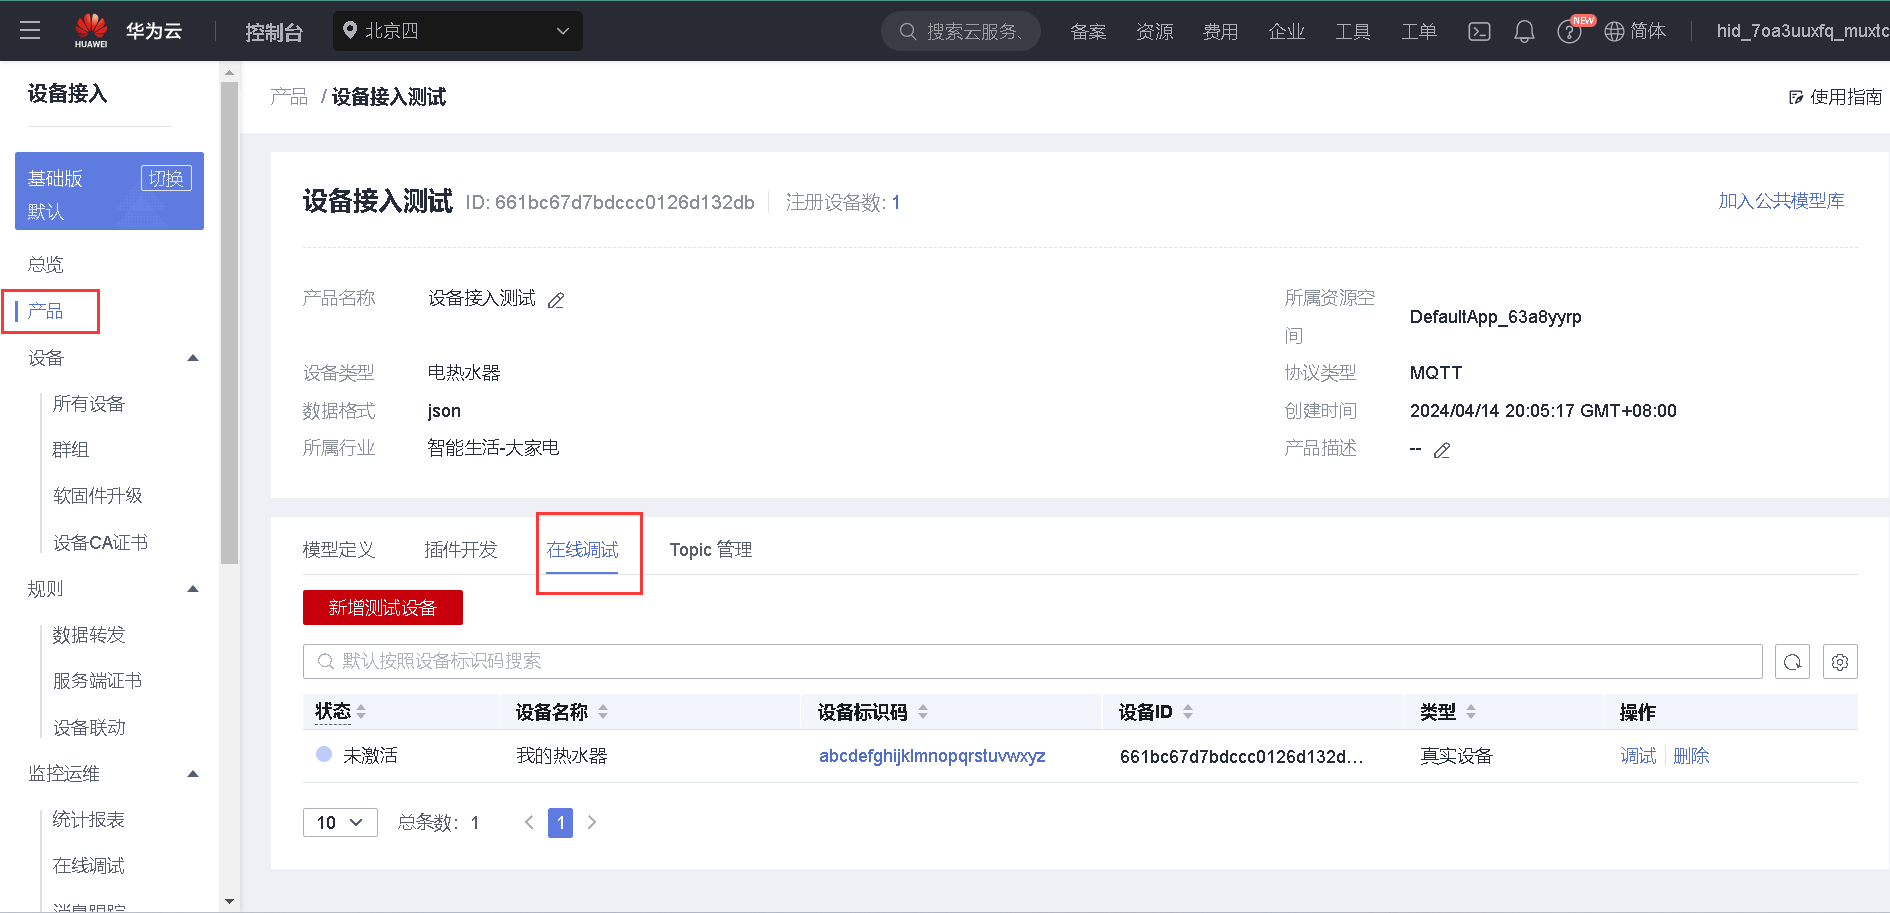This screenshot has width=1890, height=913.
Task: Go to 控制台 console home
Action: pos(274,32)
